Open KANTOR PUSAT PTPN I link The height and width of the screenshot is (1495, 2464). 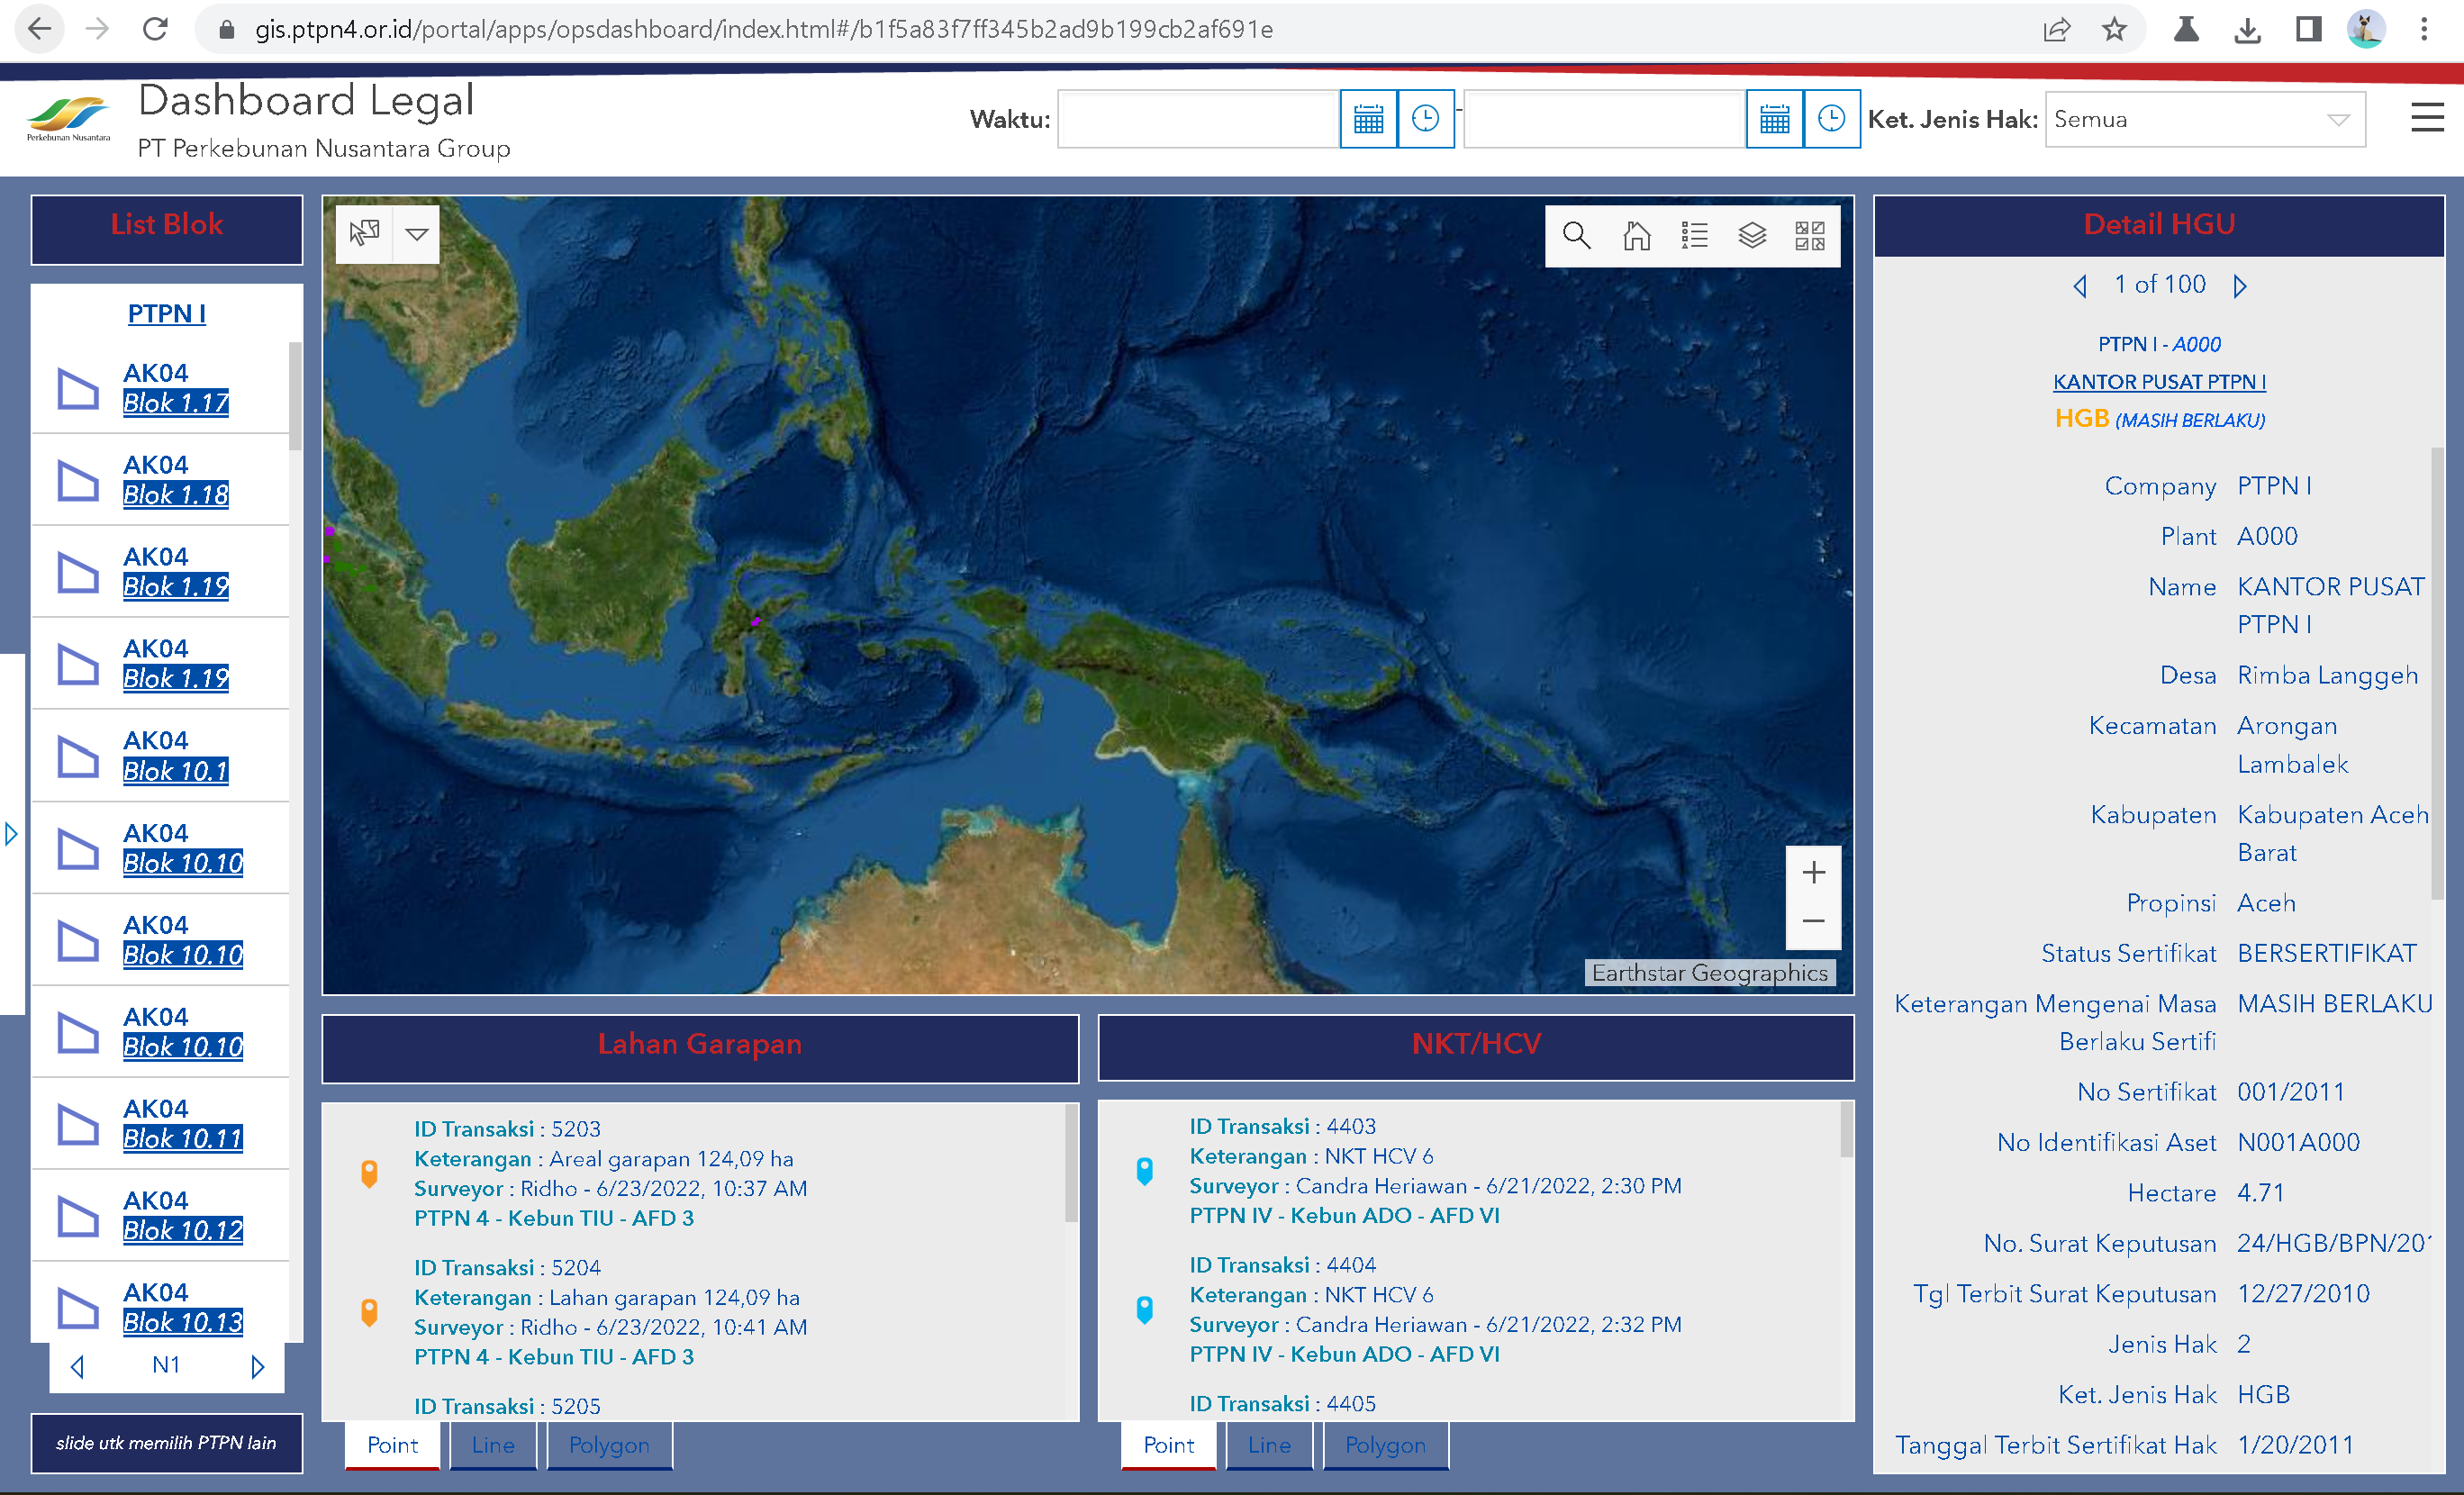[x=2159, y=382]
